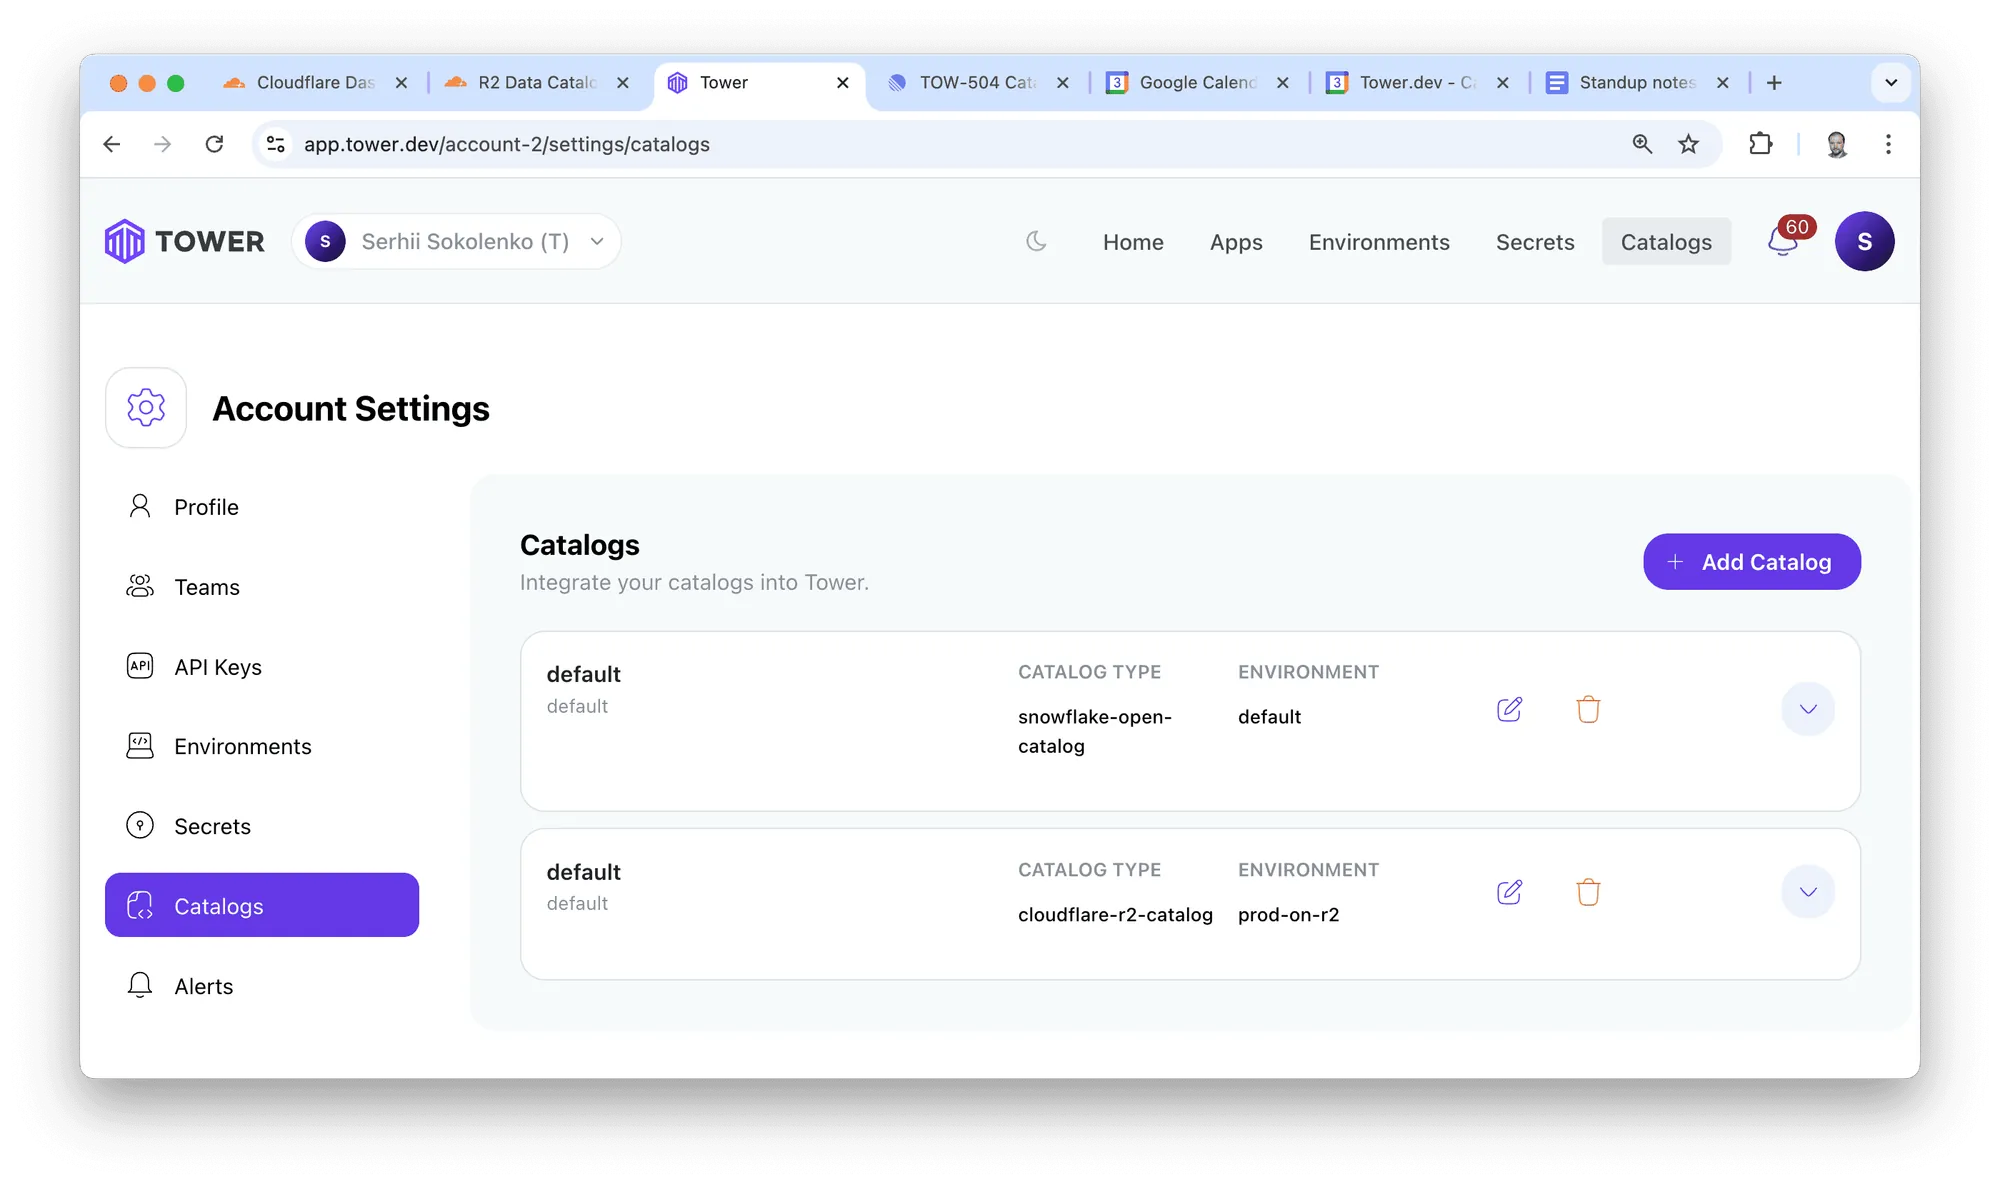Select Catalogs in top navigation

click(1666, 242)
